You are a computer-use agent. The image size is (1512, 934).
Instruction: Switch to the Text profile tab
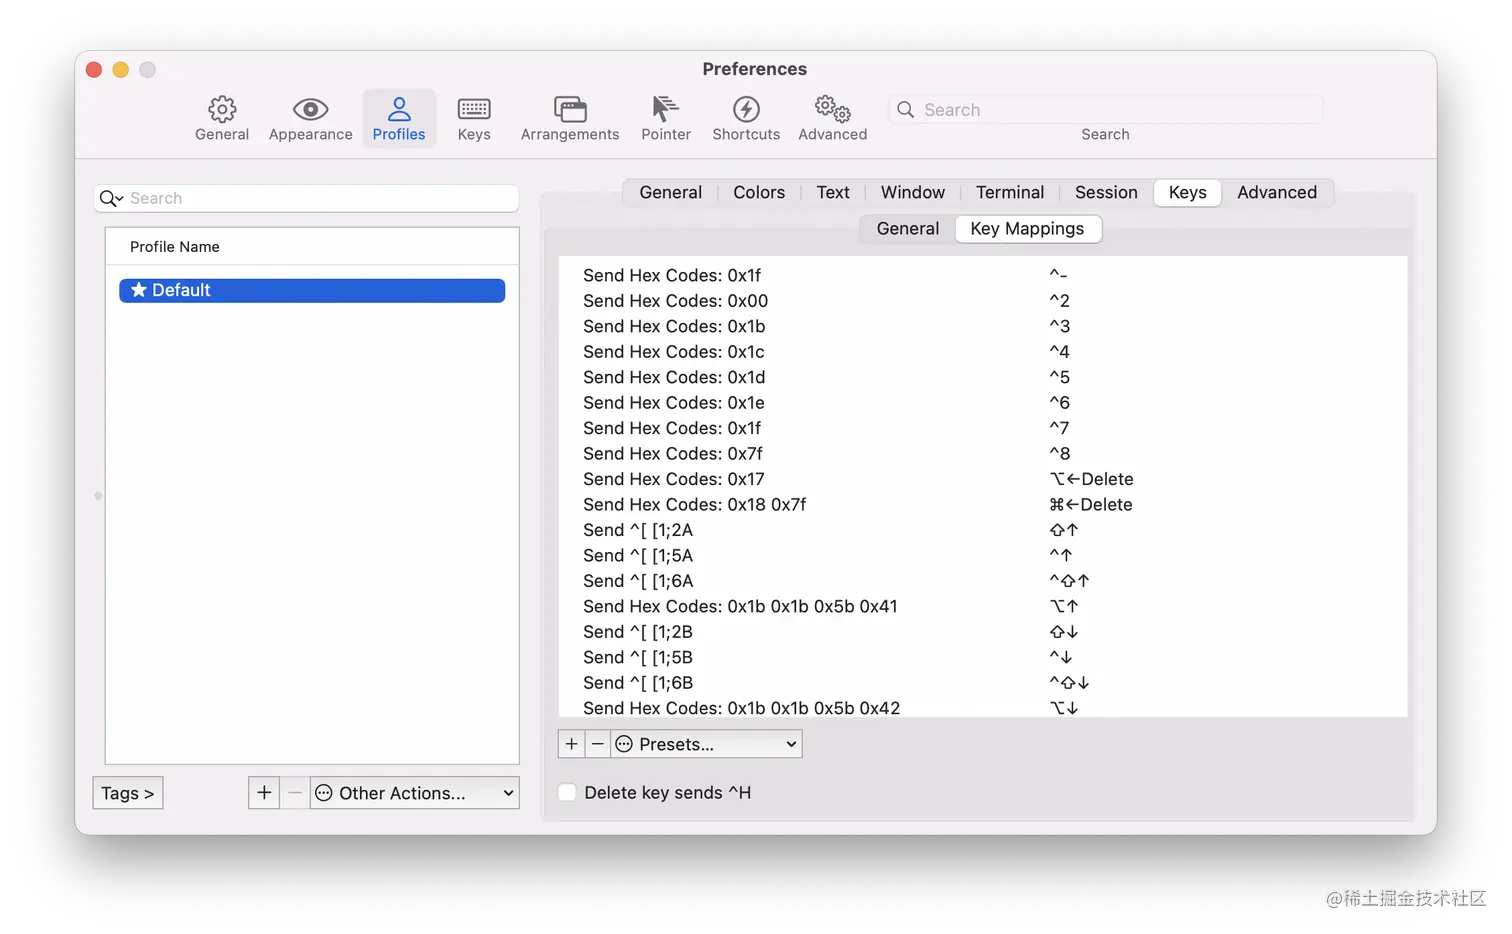pos(833,192)
